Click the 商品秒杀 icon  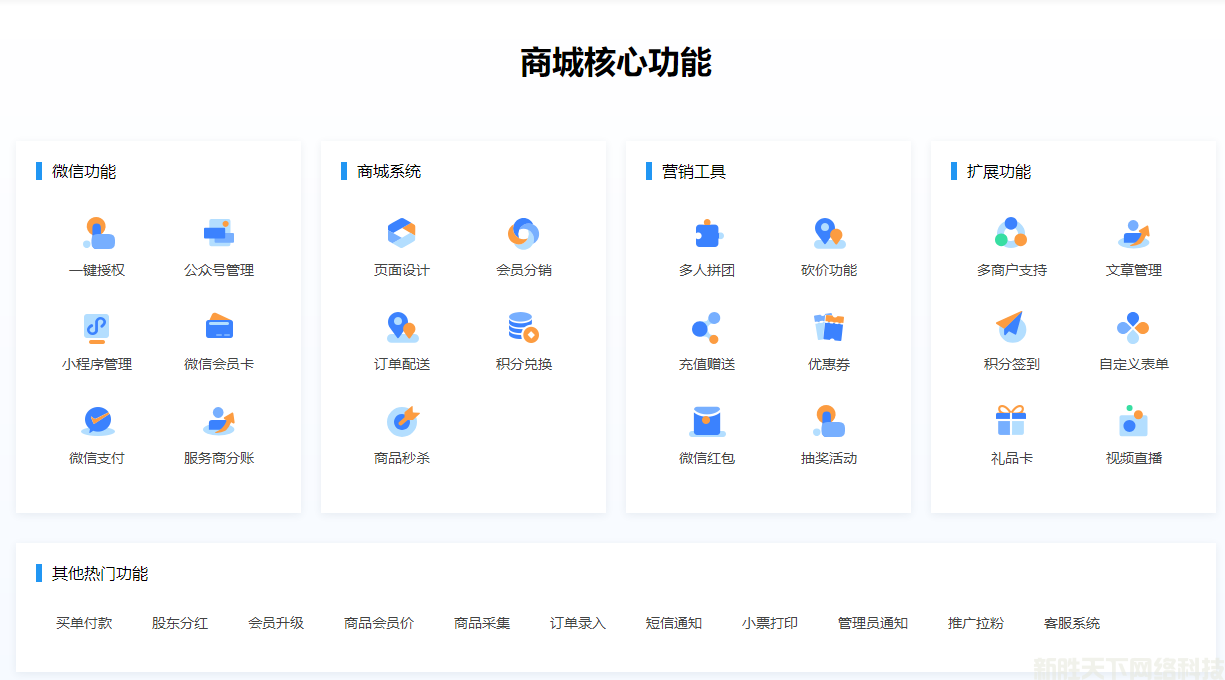tap(401, 421)
